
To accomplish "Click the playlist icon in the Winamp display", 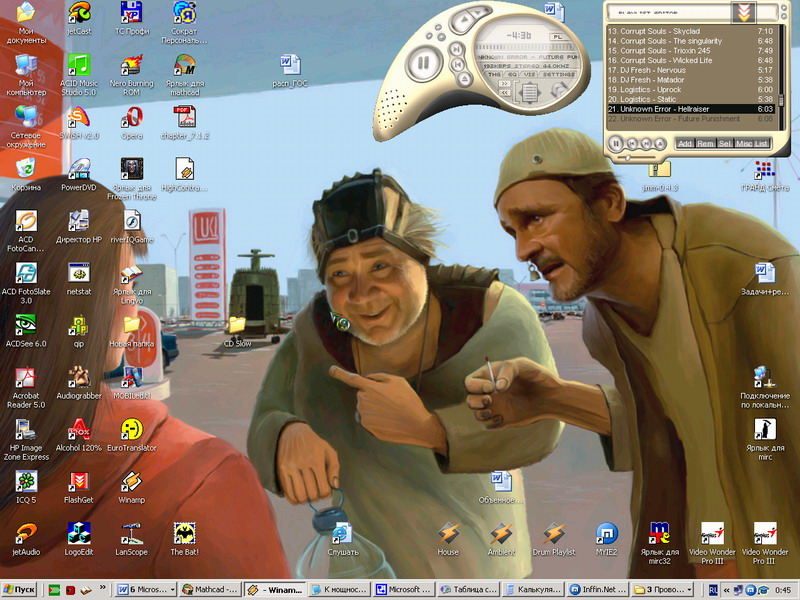I will tap(529, 94).
